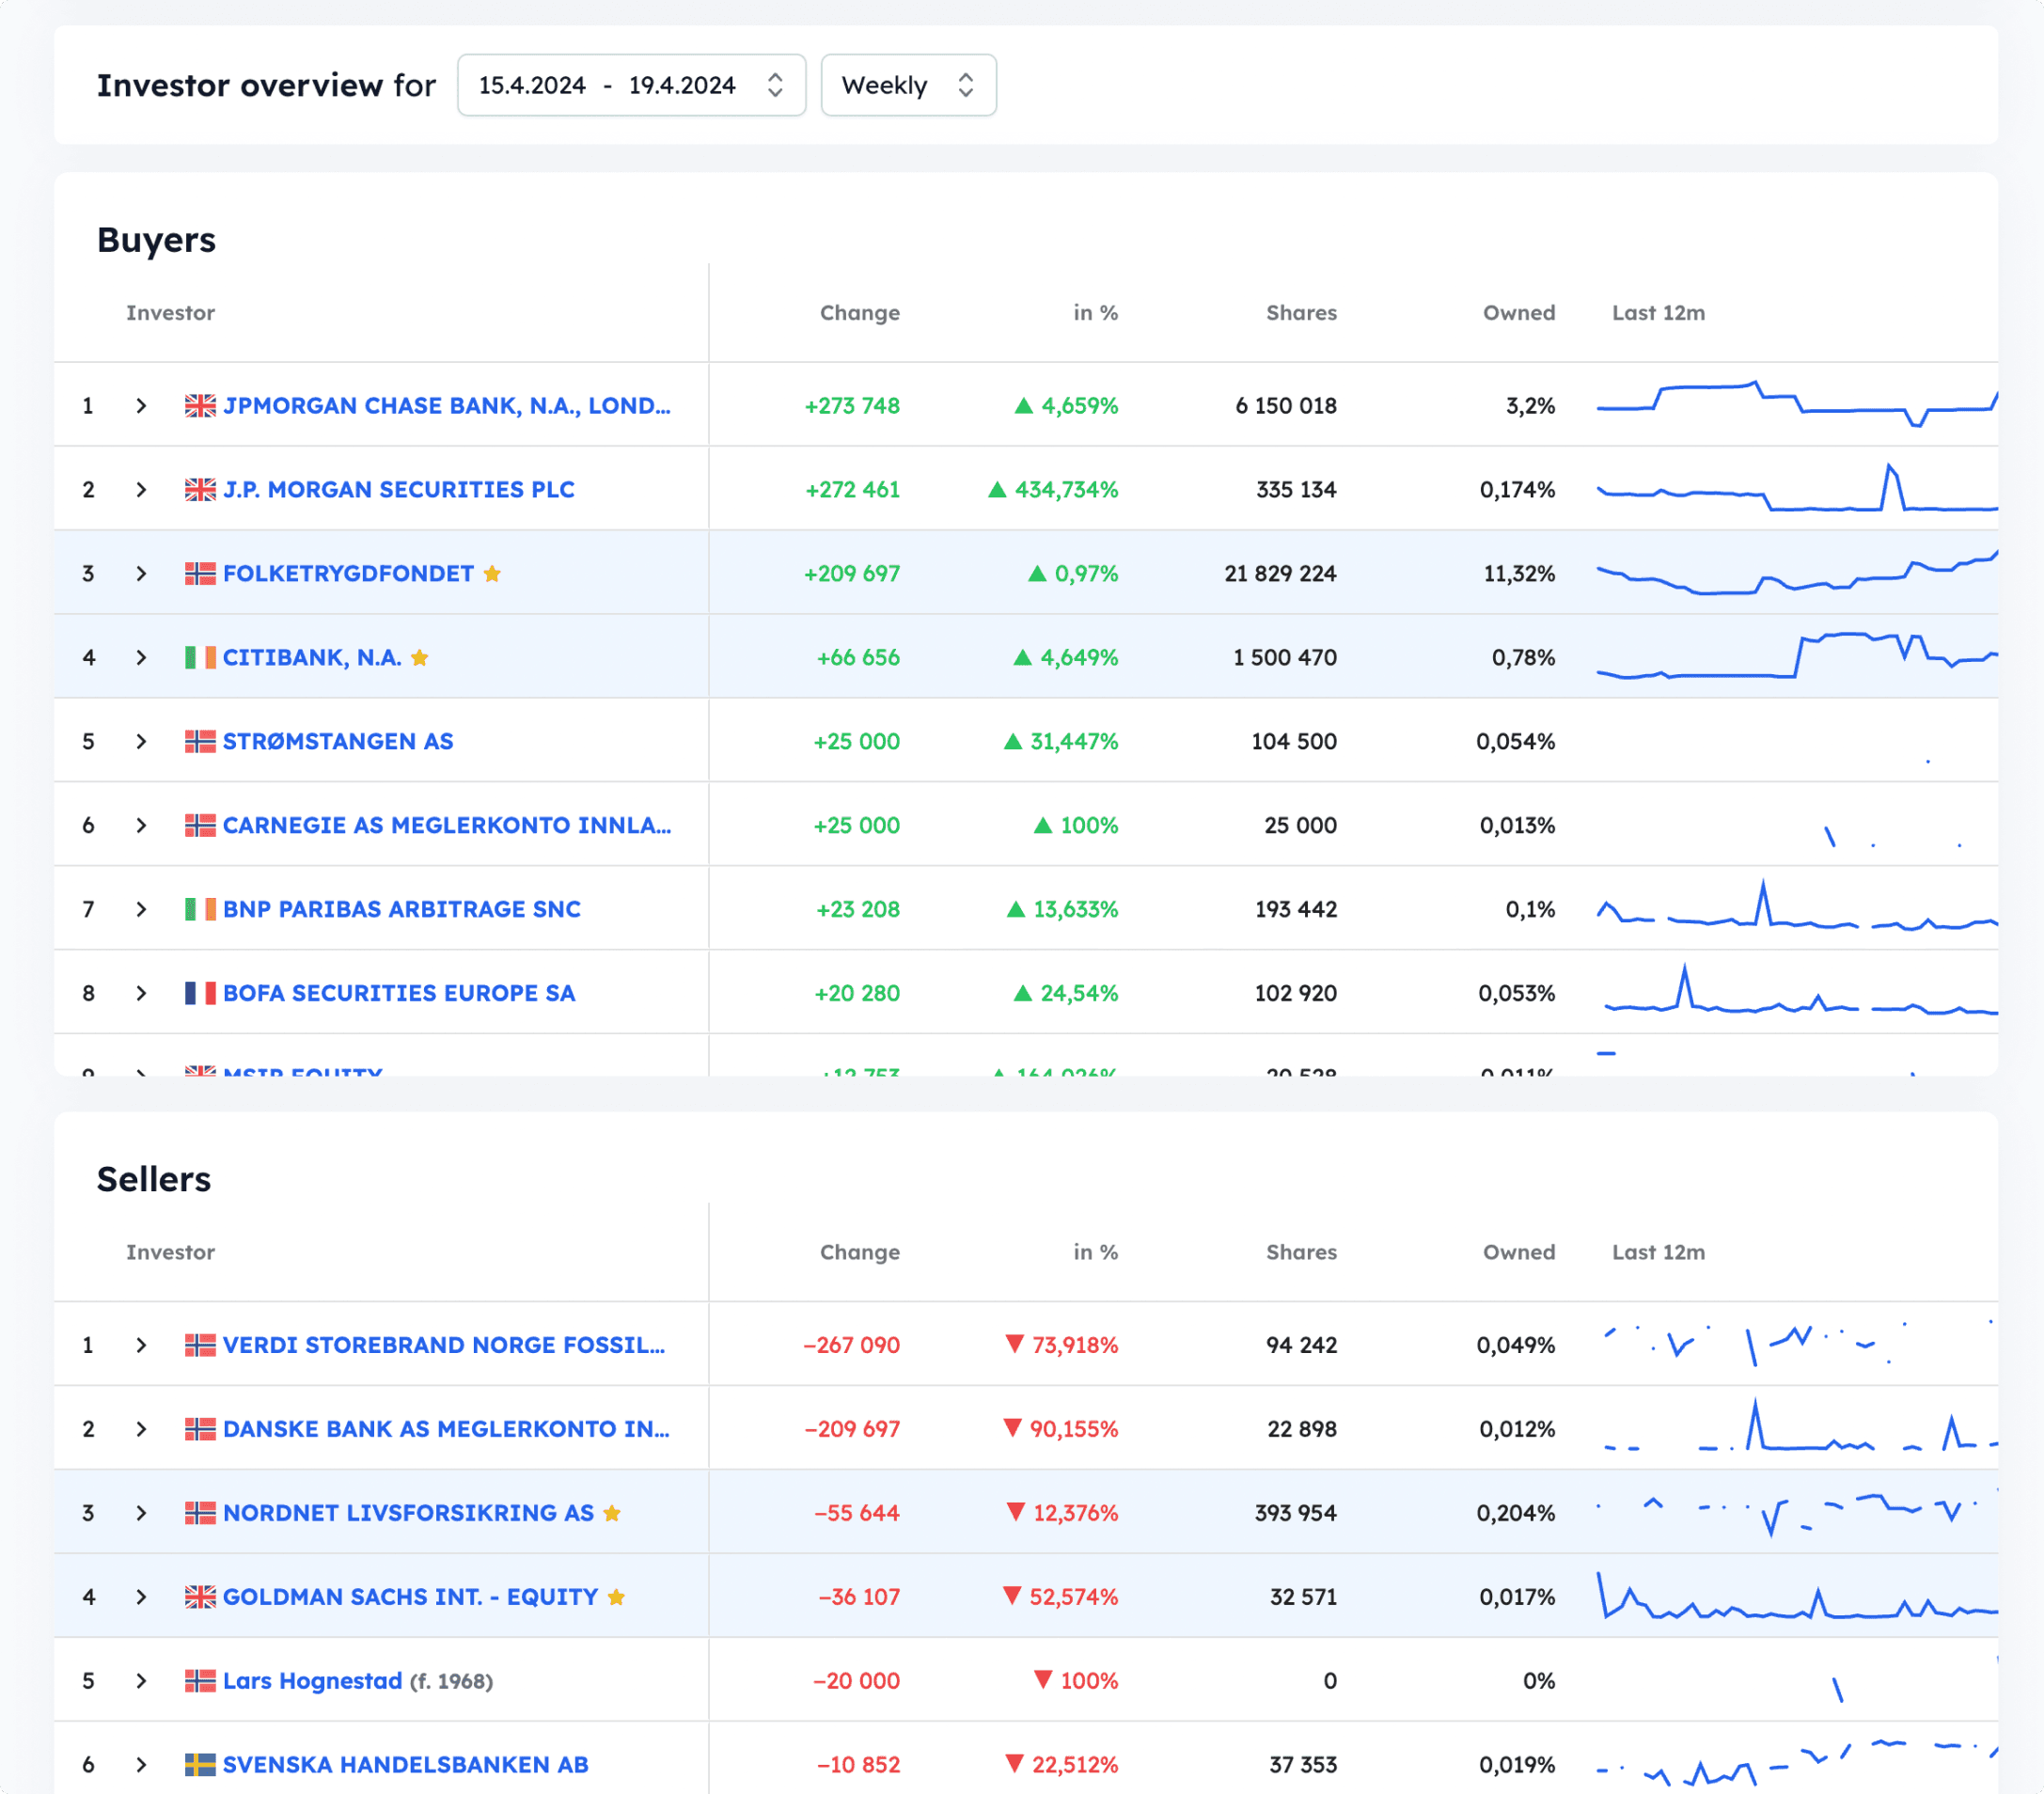Open BOFA SECURITIES EUROPE SA link
This screenshot has width=2044, height=1794.
[399, 994]
